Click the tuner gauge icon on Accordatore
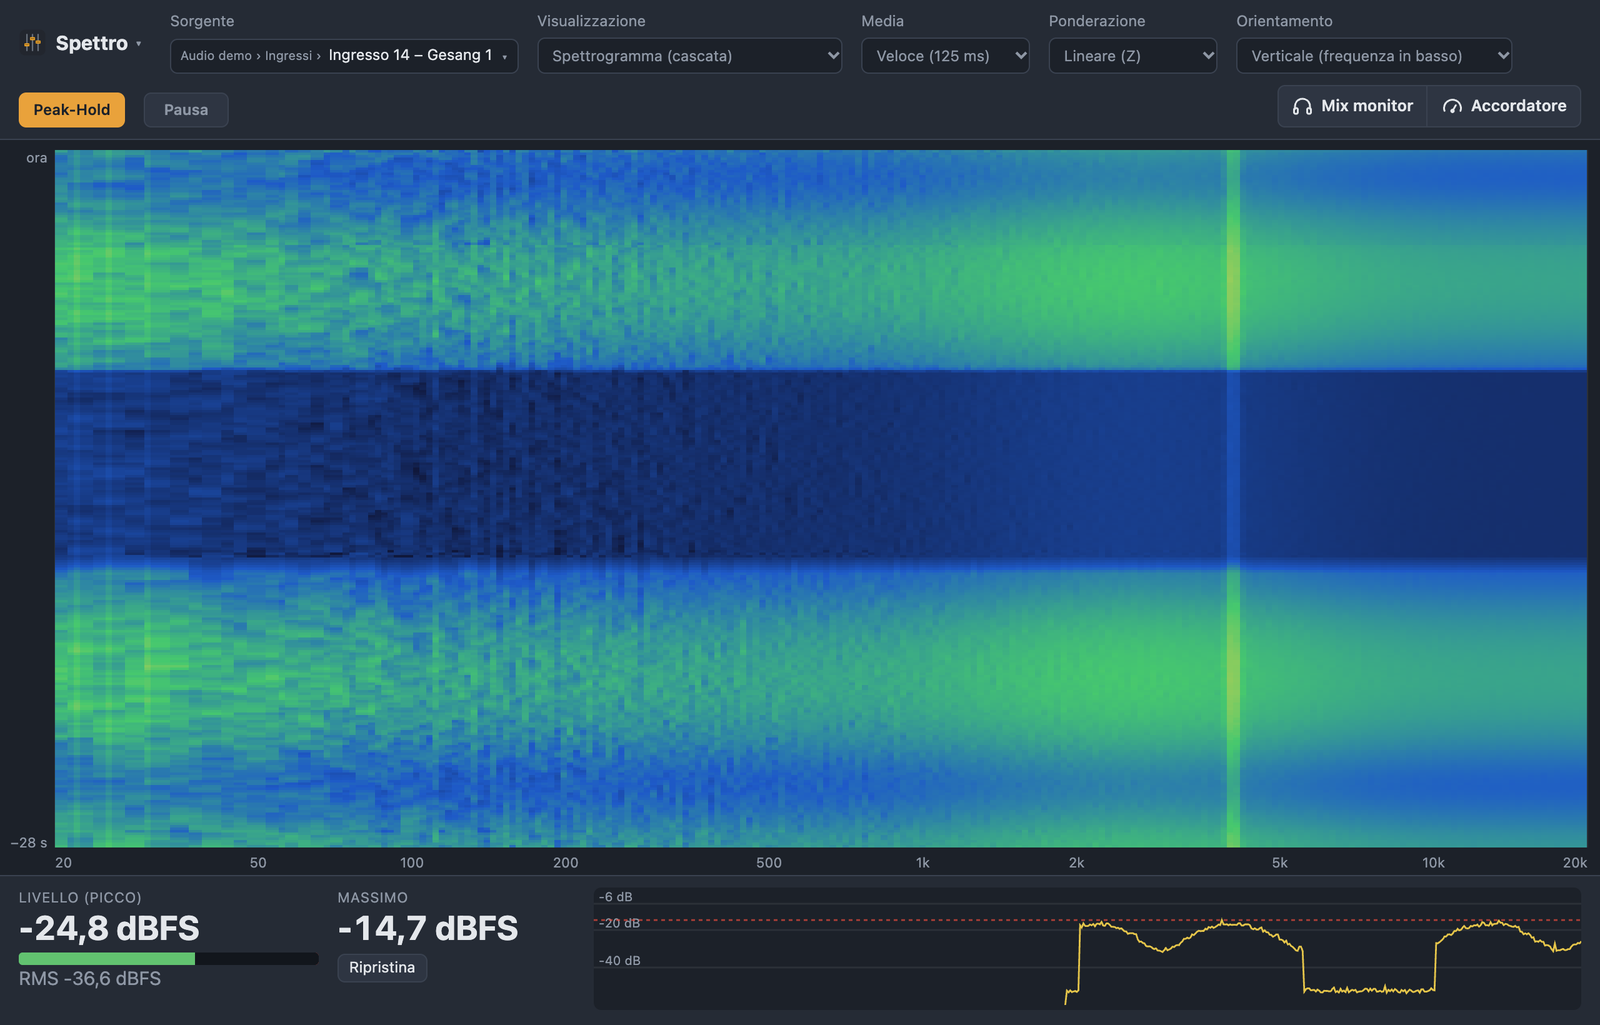Screen dimensions: 1600x1025 (x=1452, y=106)
